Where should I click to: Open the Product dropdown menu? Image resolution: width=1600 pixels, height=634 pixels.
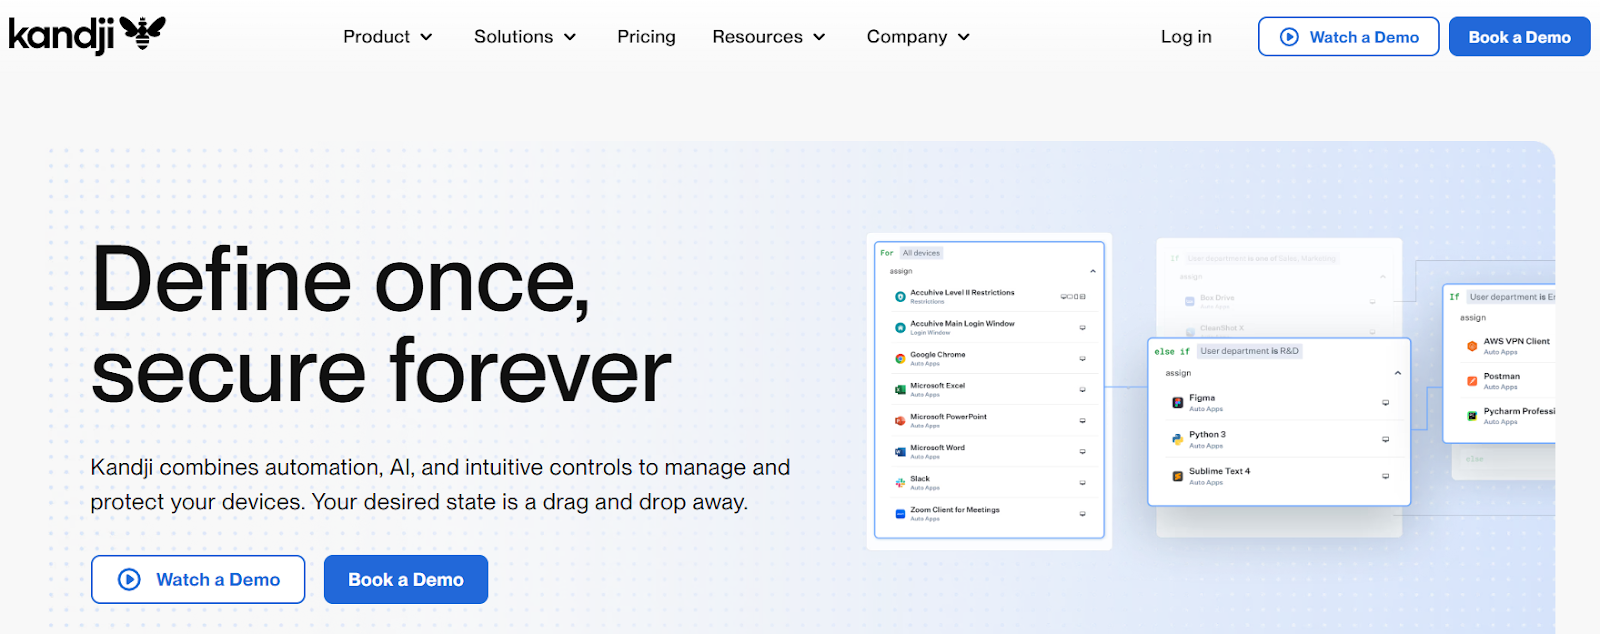tap(388, 37)
